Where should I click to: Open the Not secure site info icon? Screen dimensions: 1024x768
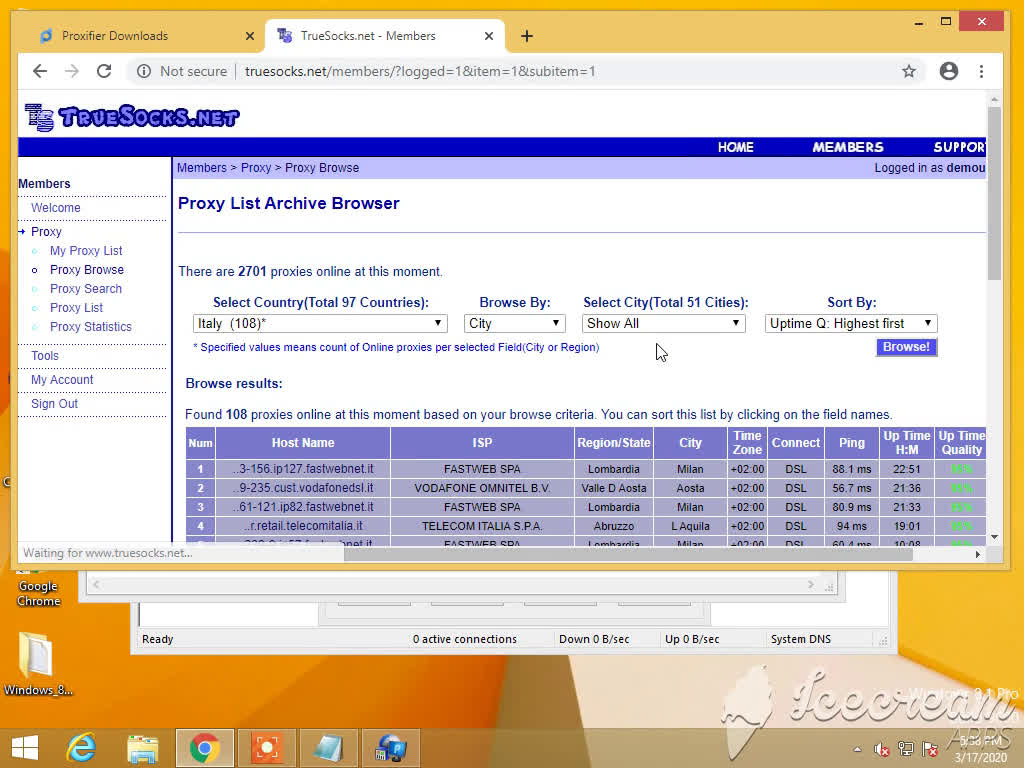pyautogui.click(x=144, y=71)
